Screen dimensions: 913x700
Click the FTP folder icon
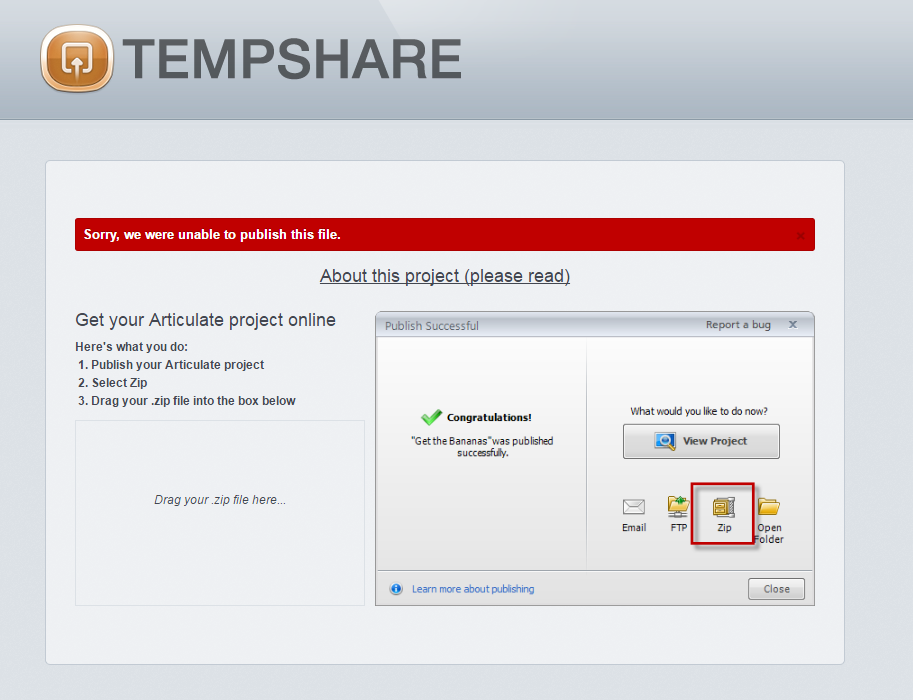tap(678, 507)
